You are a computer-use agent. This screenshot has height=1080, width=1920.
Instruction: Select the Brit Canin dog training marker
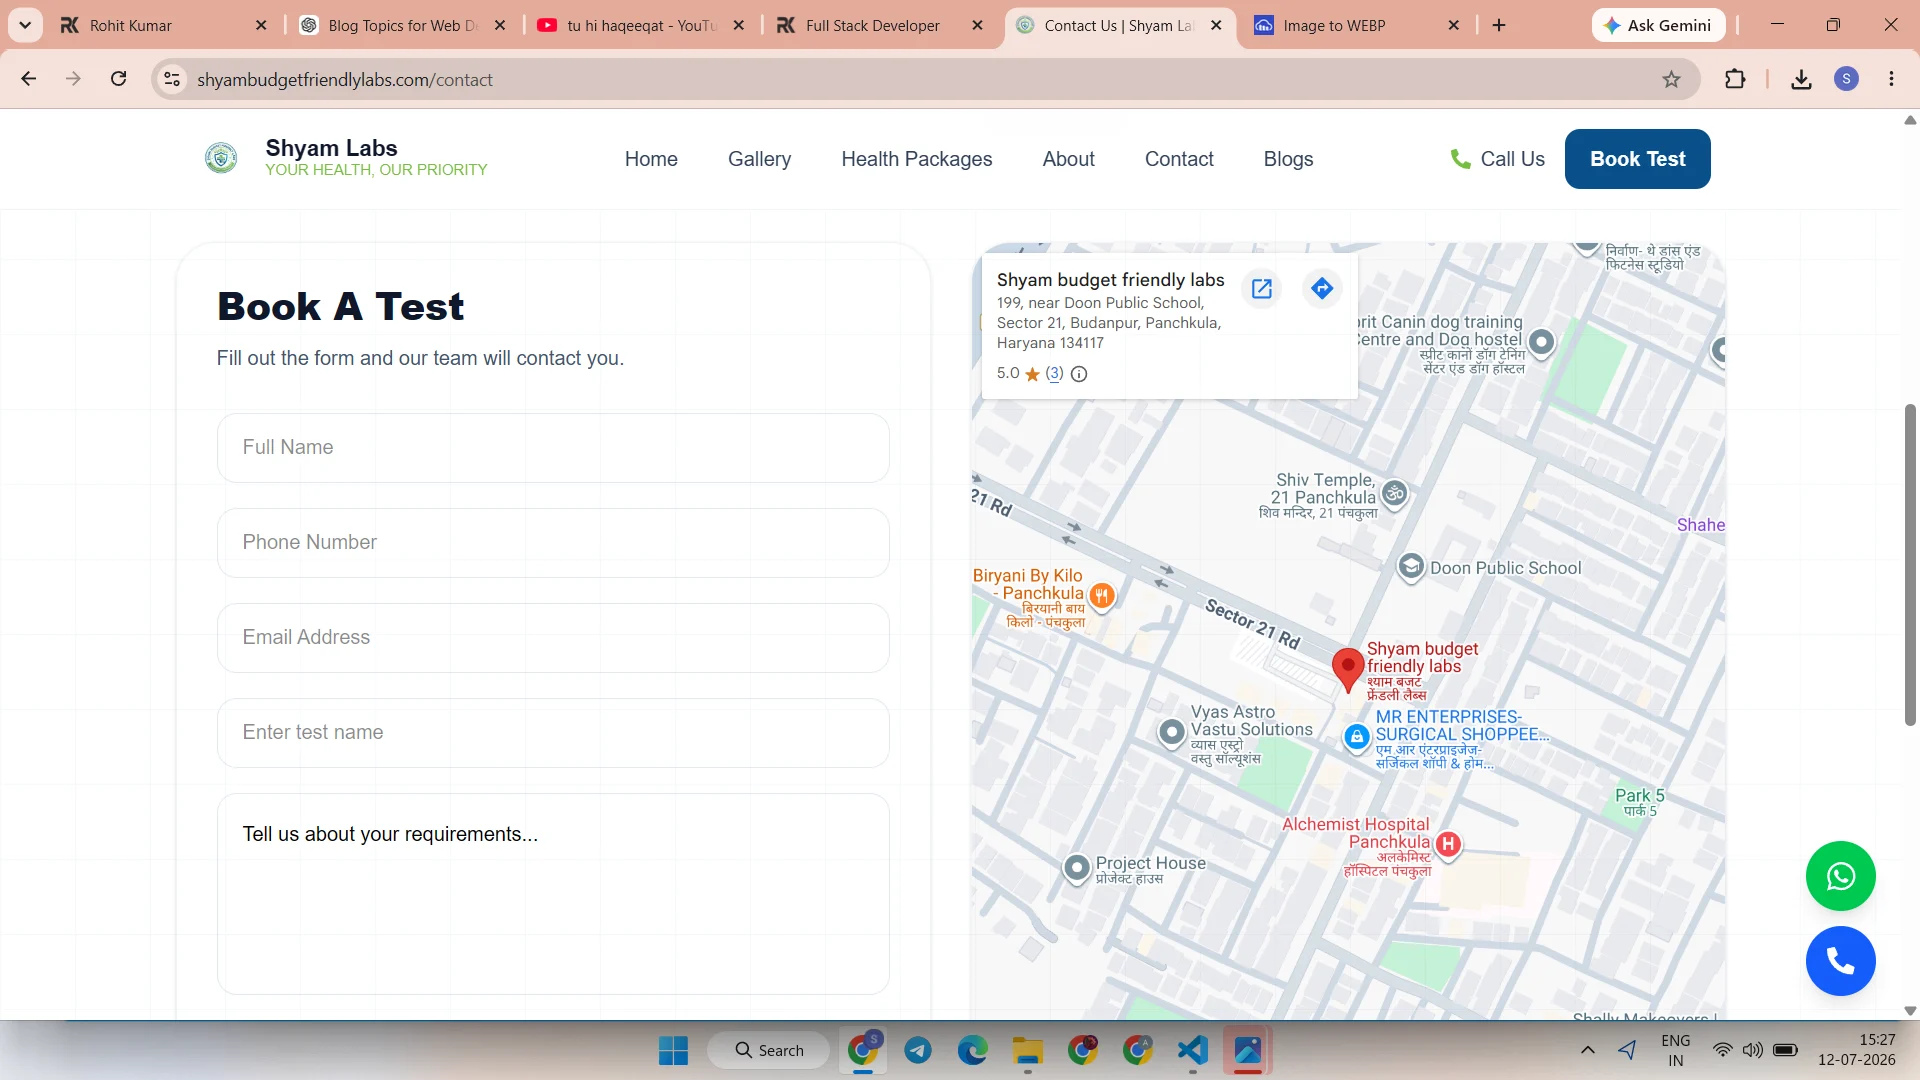[x=1542, y=342]
